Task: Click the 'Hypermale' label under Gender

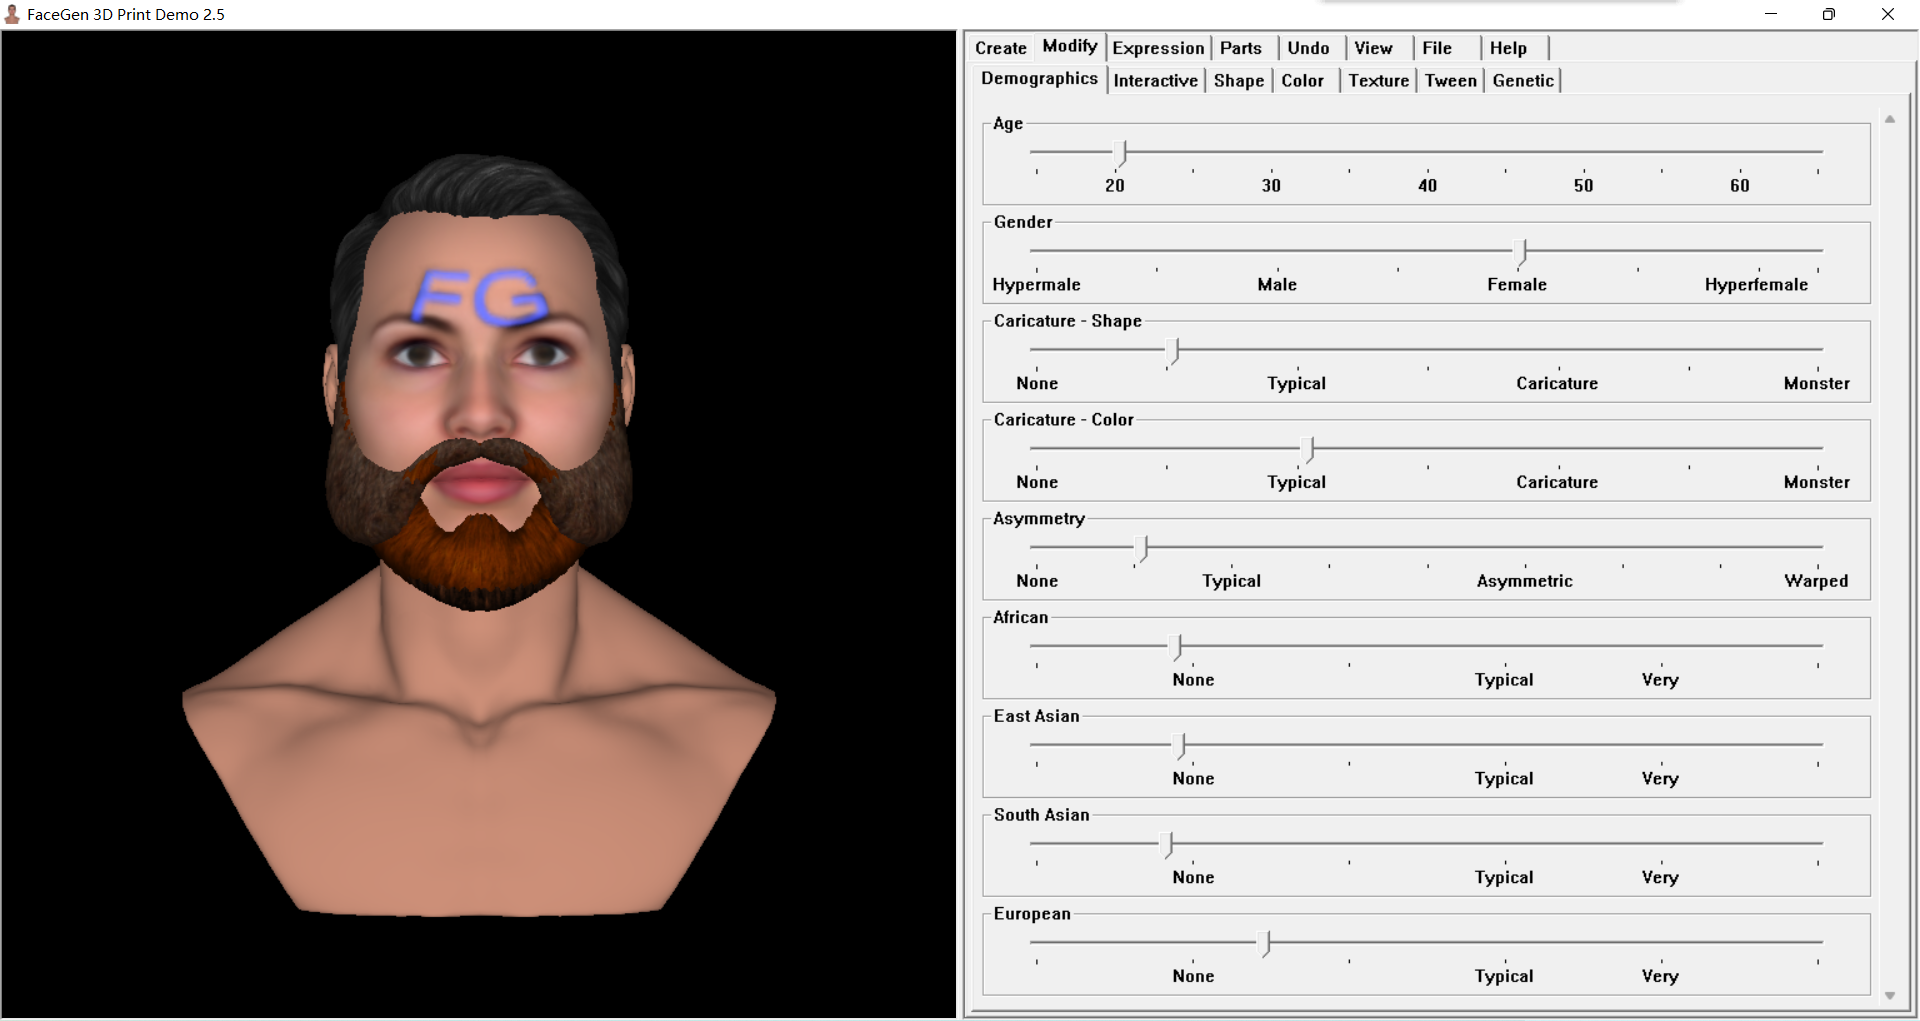Action: [1036, 285]
